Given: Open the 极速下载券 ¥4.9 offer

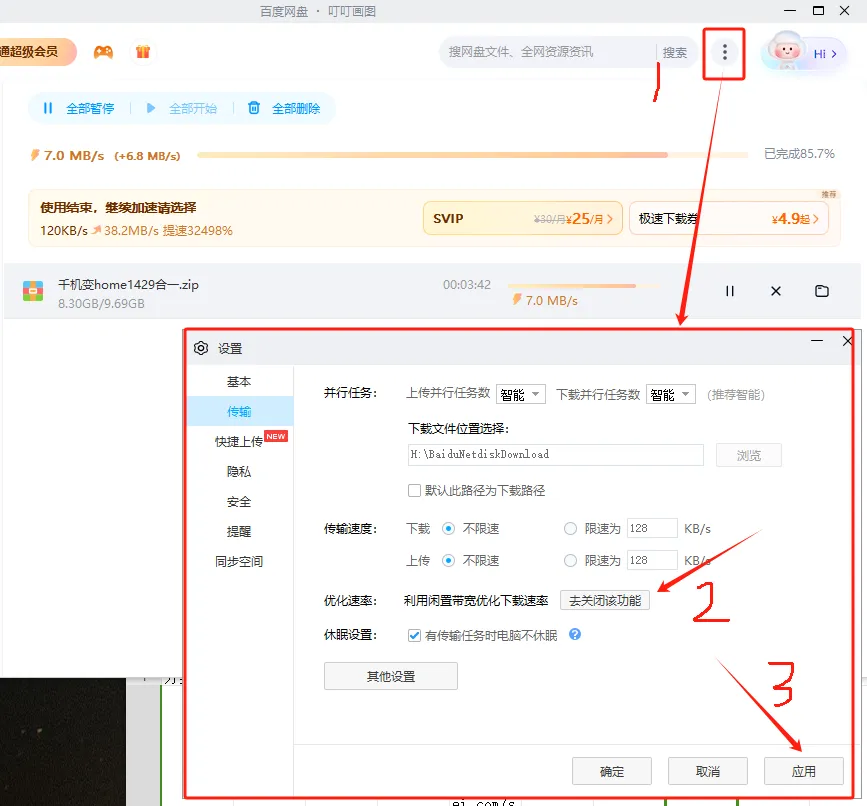Looking at the screenshot, I should (729, 218).
